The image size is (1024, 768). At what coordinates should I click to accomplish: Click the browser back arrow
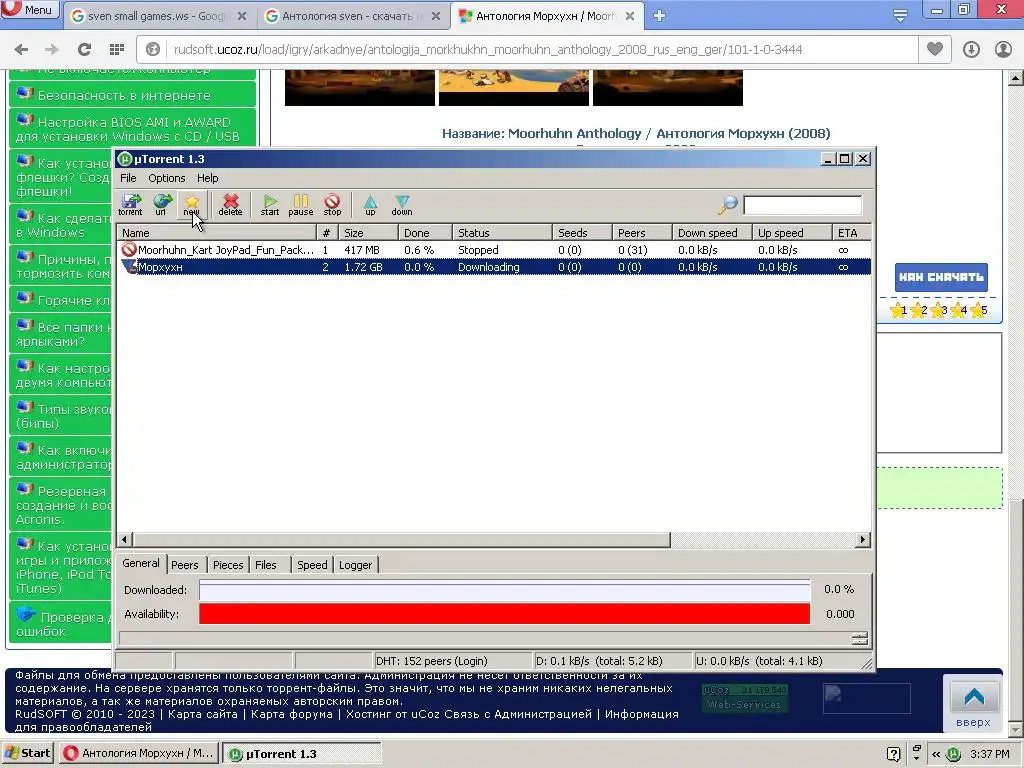(21, 49)
